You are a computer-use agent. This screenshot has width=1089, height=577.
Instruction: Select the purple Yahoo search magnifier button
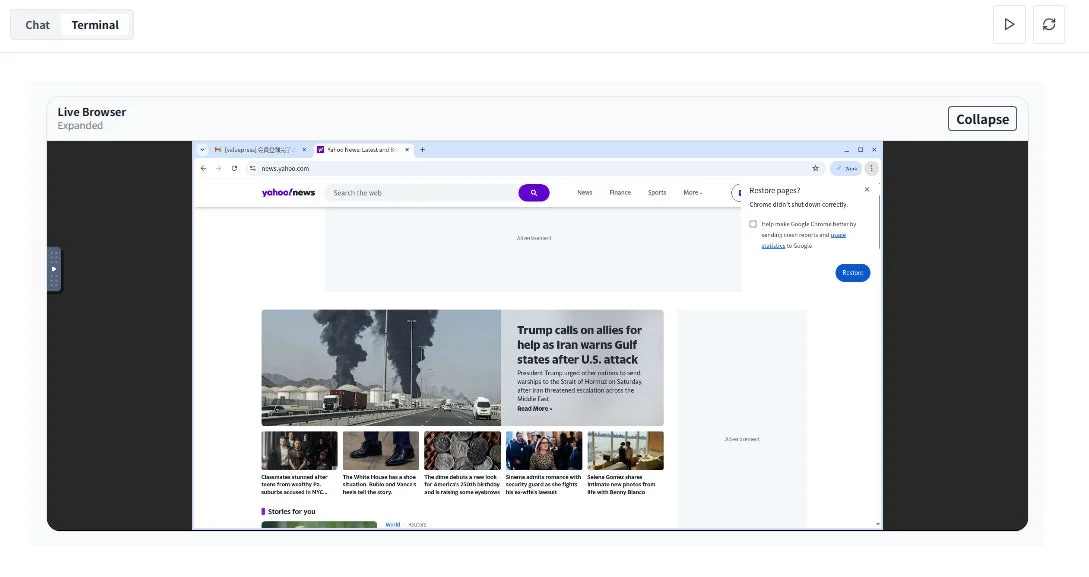[534, 192]
